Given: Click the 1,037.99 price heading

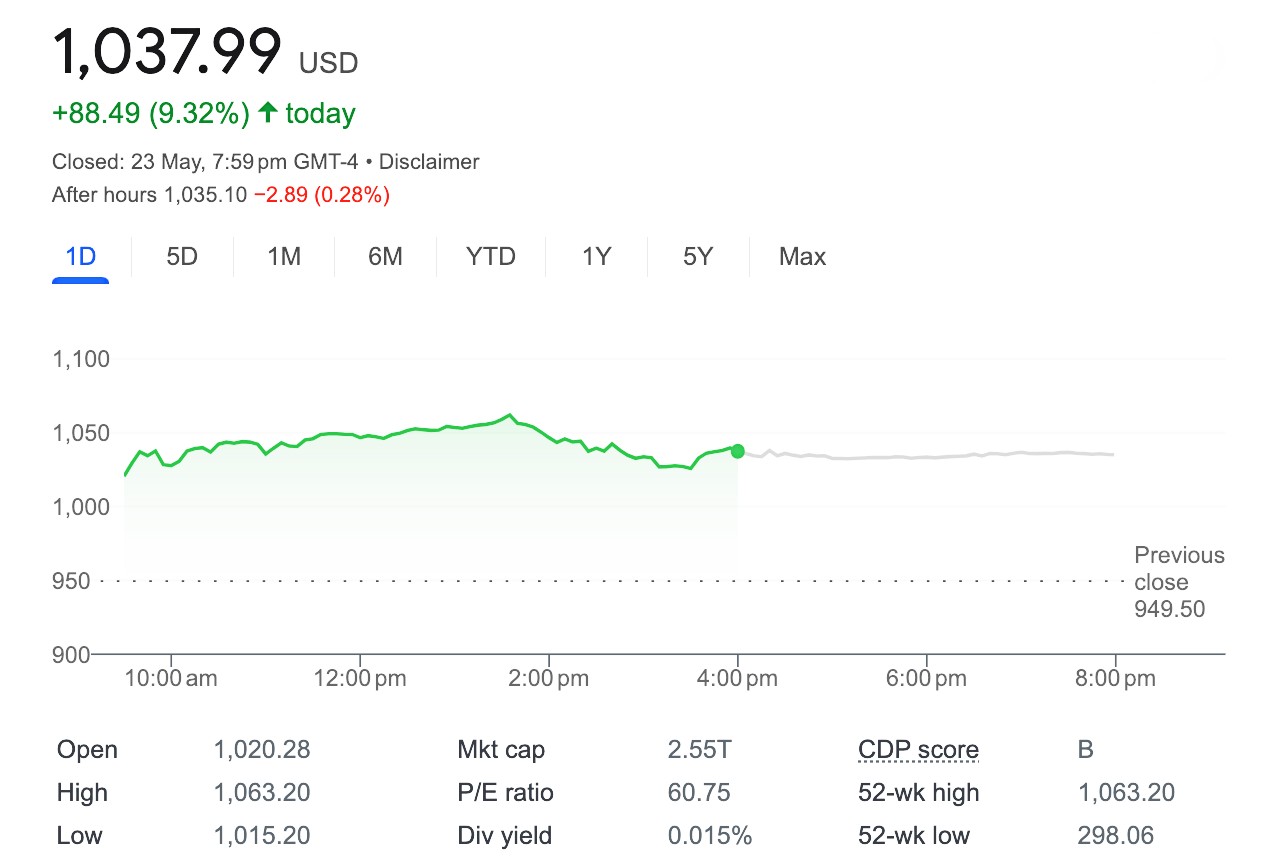Looking at the screenshot, I should click(167, 52).
